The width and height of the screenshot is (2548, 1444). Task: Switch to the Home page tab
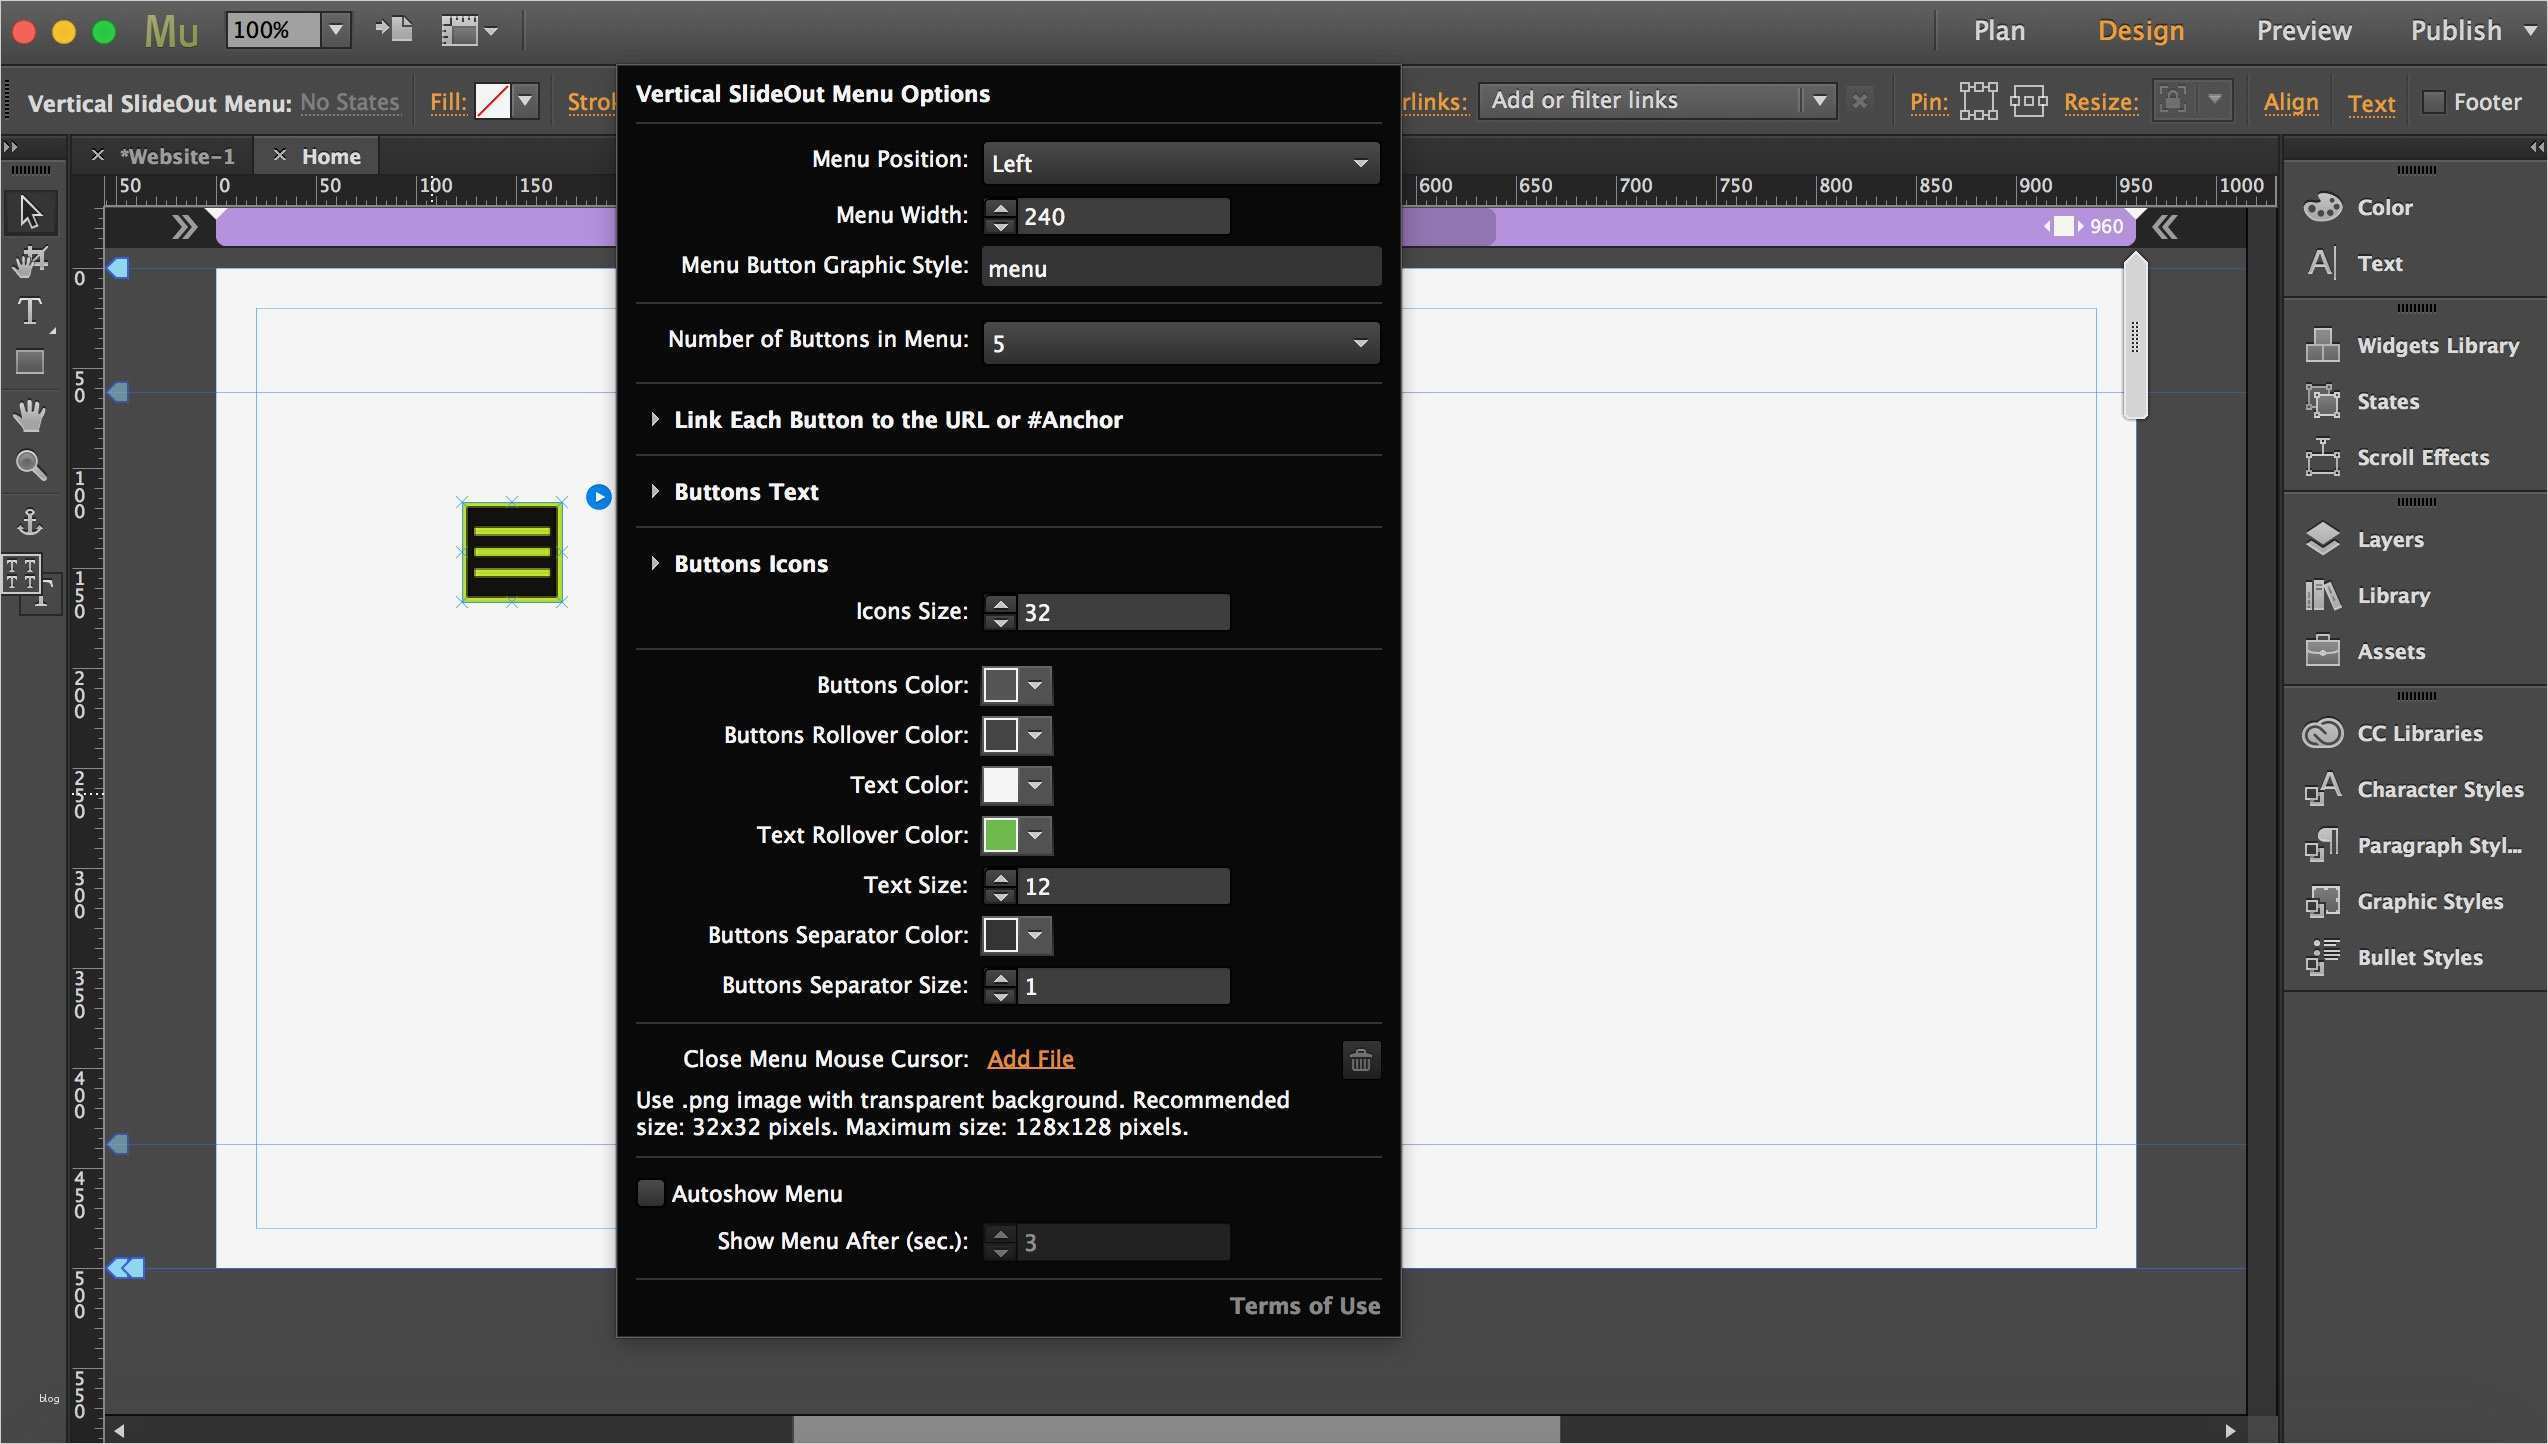pos(330,157)
